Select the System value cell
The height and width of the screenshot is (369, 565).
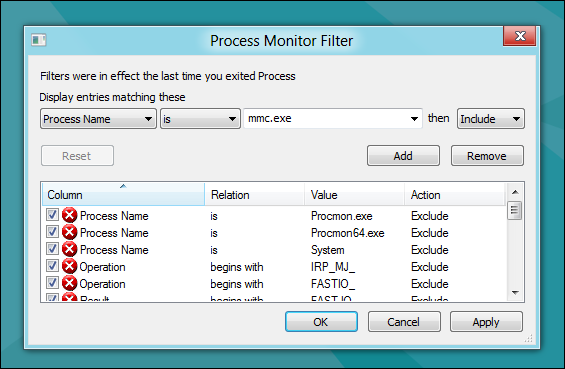tap(328, 250)
